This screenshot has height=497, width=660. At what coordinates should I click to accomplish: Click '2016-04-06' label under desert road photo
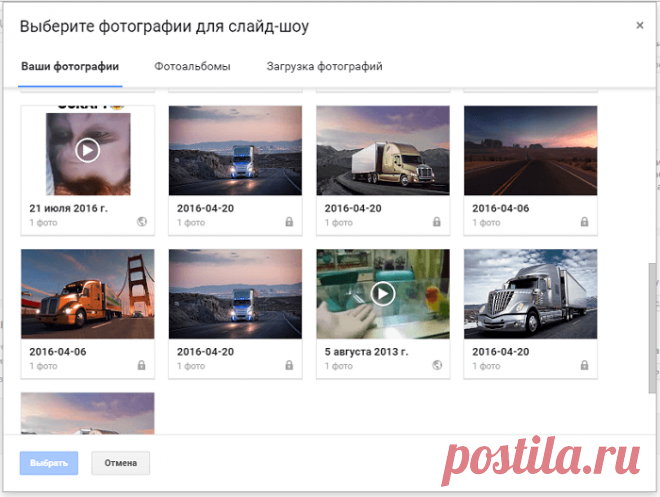(500, 208)
